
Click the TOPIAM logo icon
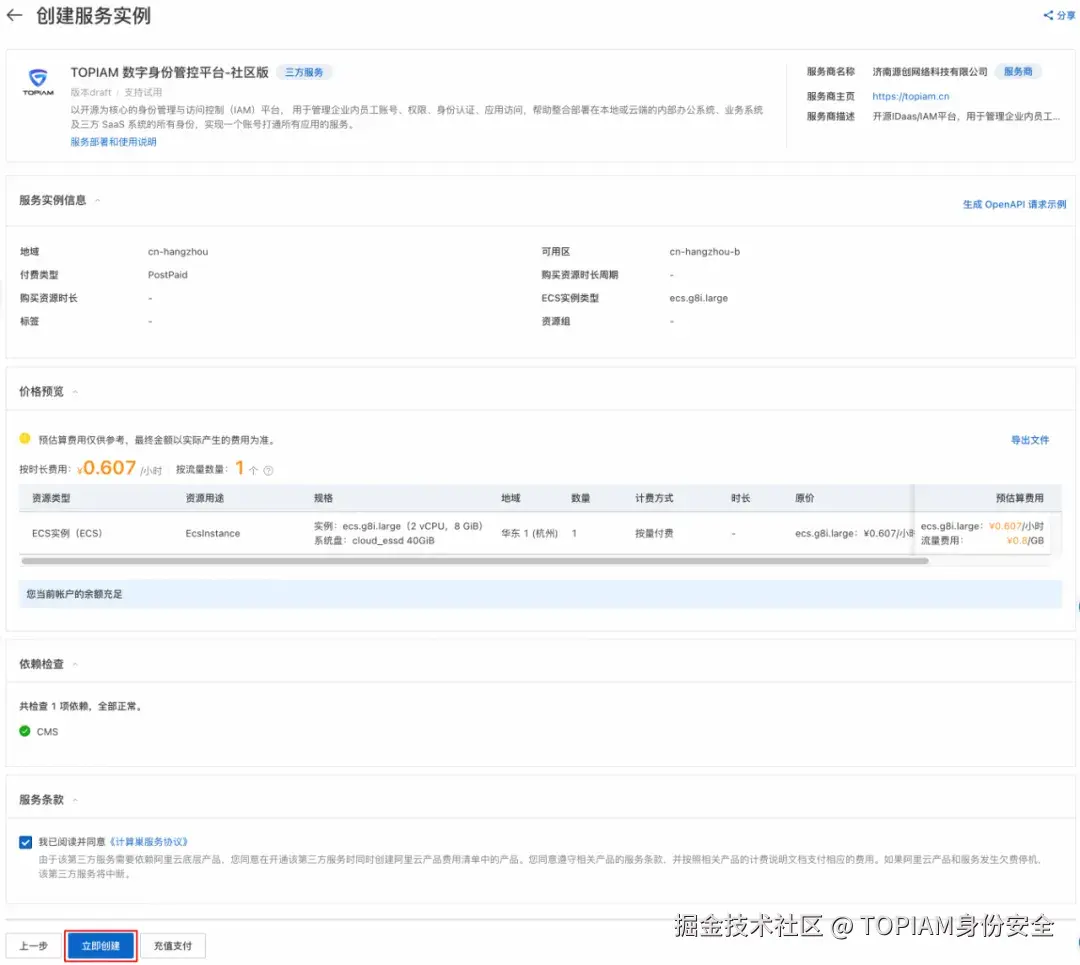[x=38, y=81]
